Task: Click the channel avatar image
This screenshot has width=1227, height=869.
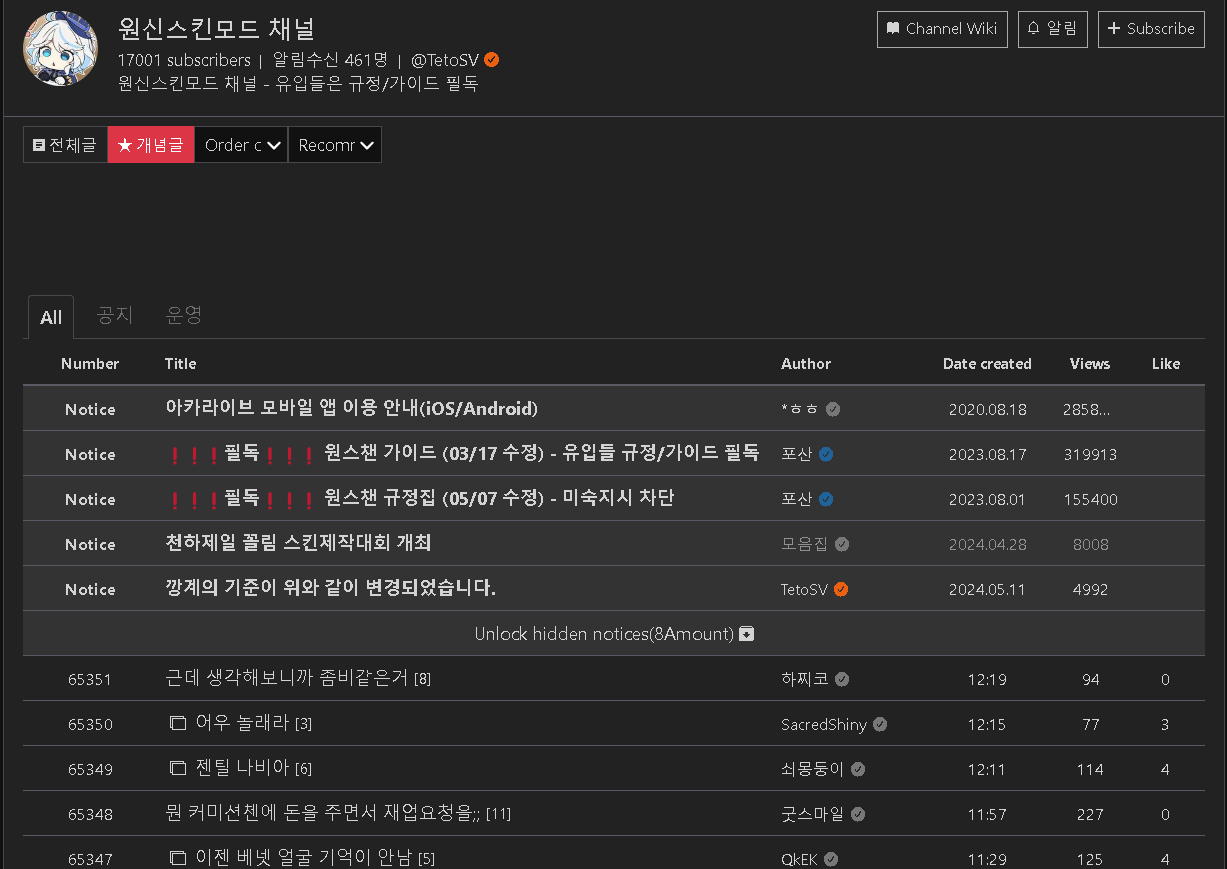Action: click(x=60, y=48)
